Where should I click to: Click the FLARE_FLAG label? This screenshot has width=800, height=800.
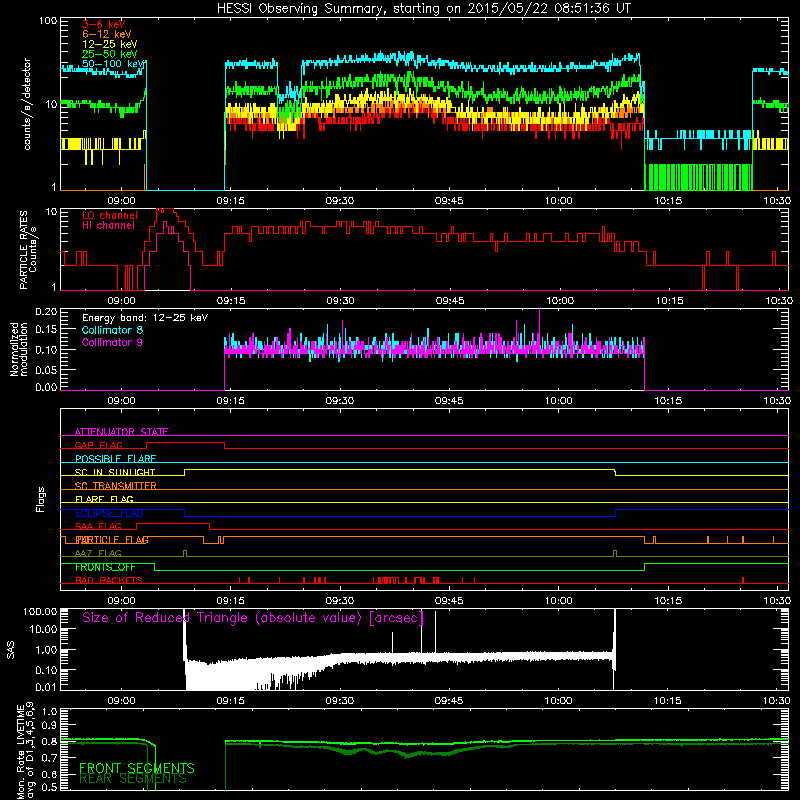pyautogui.click(x=104, y=499)
